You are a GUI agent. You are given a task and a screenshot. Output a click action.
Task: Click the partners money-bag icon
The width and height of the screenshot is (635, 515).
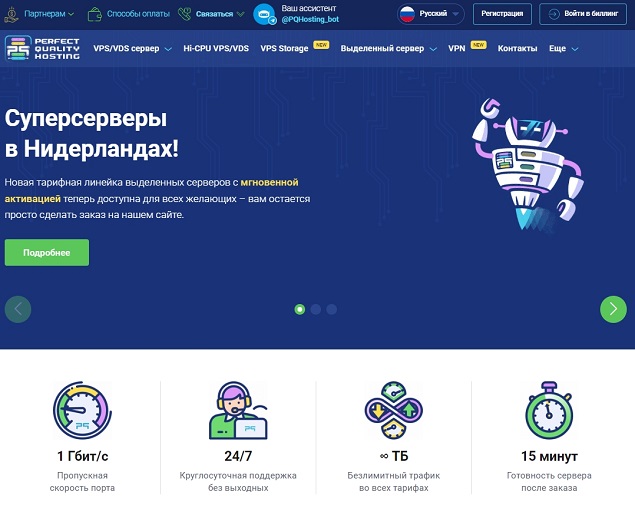11,14
